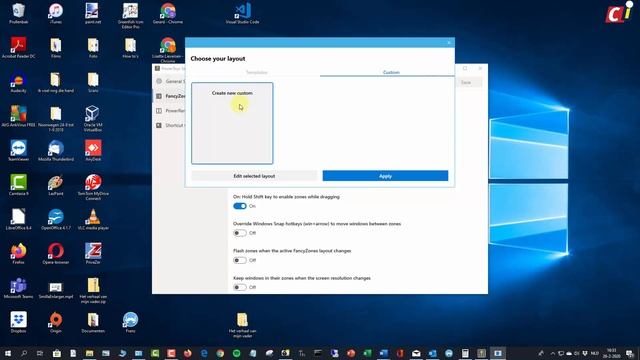Enable Flash zones when layout changes toggle
The width and height of the screenshot is (640, 360).
tap(240, 260)
